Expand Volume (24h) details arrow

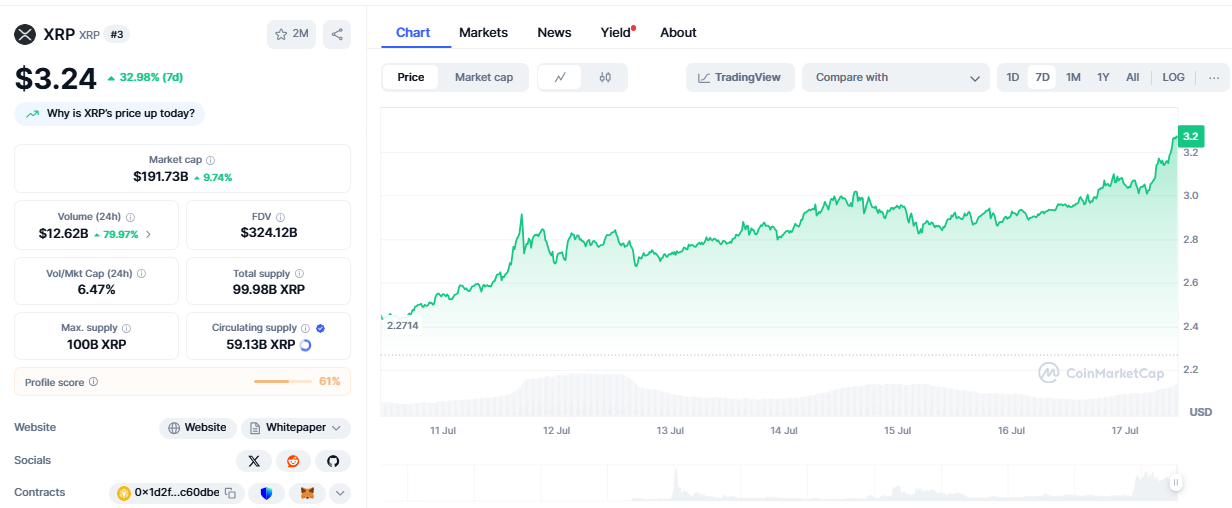tap(149, 234)
